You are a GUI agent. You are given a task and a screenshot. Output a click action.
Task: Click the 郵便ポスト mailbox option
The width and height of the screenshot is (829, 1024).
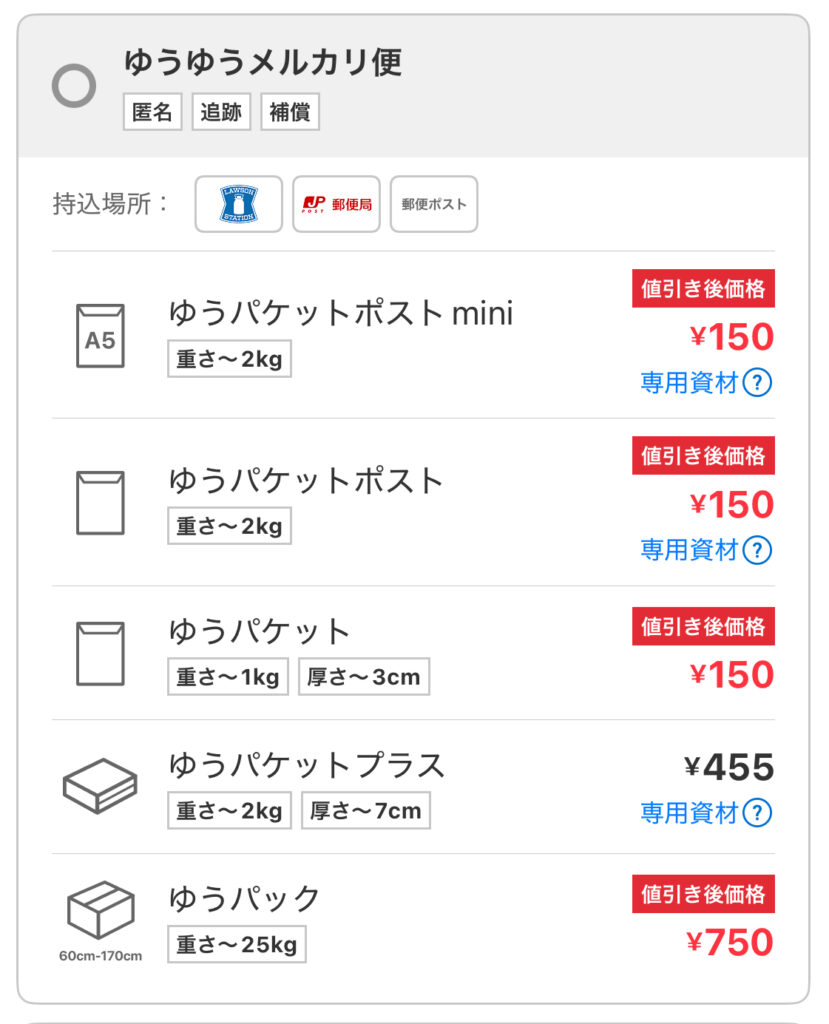pos(434,204)
